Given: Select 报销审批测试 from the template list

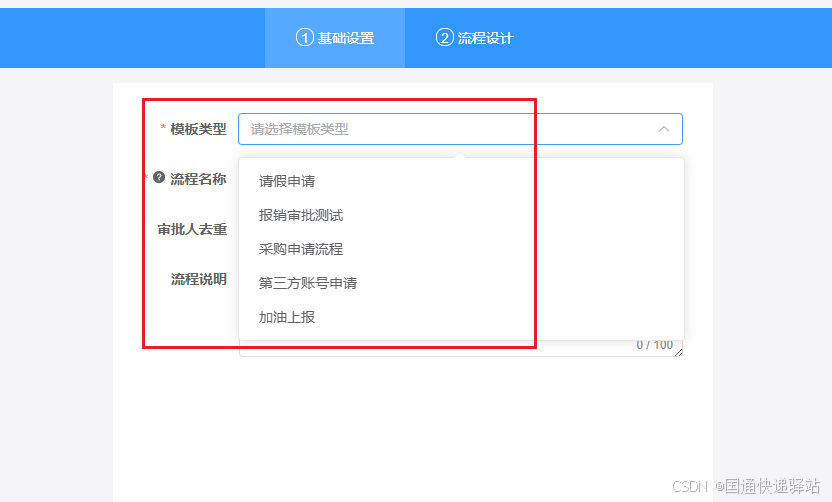Looking at the screenshot, I should point(461,215).
